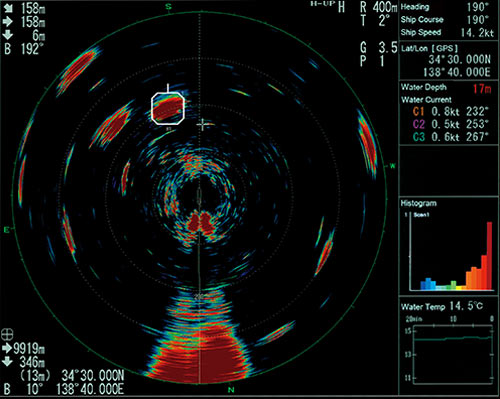500x399 pixels.
Task: Click the red Water Depth 17m value
Action: tap(482, 88)
